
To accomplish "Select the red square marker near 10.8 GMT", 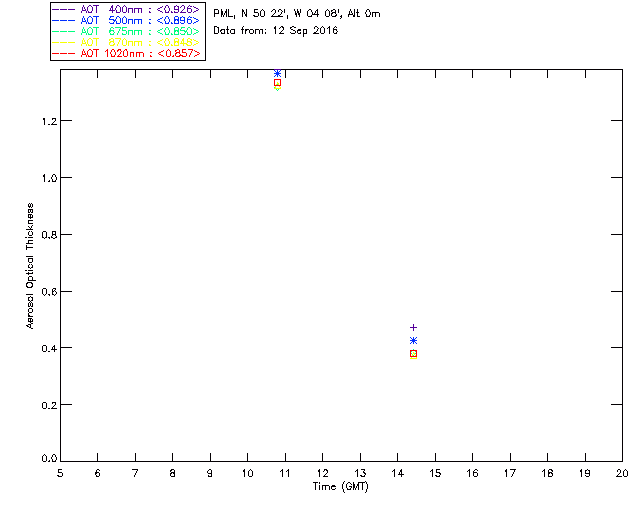I will (x=278, y=83).
